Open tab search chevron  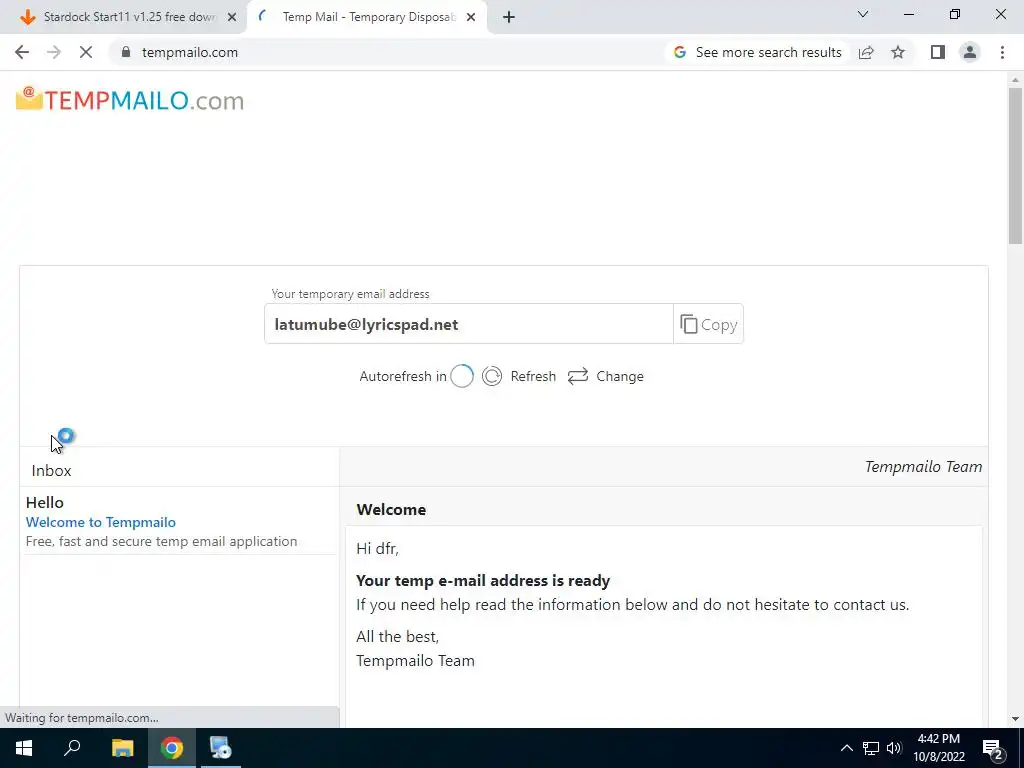pyautogui.click(x=863, y=14)
